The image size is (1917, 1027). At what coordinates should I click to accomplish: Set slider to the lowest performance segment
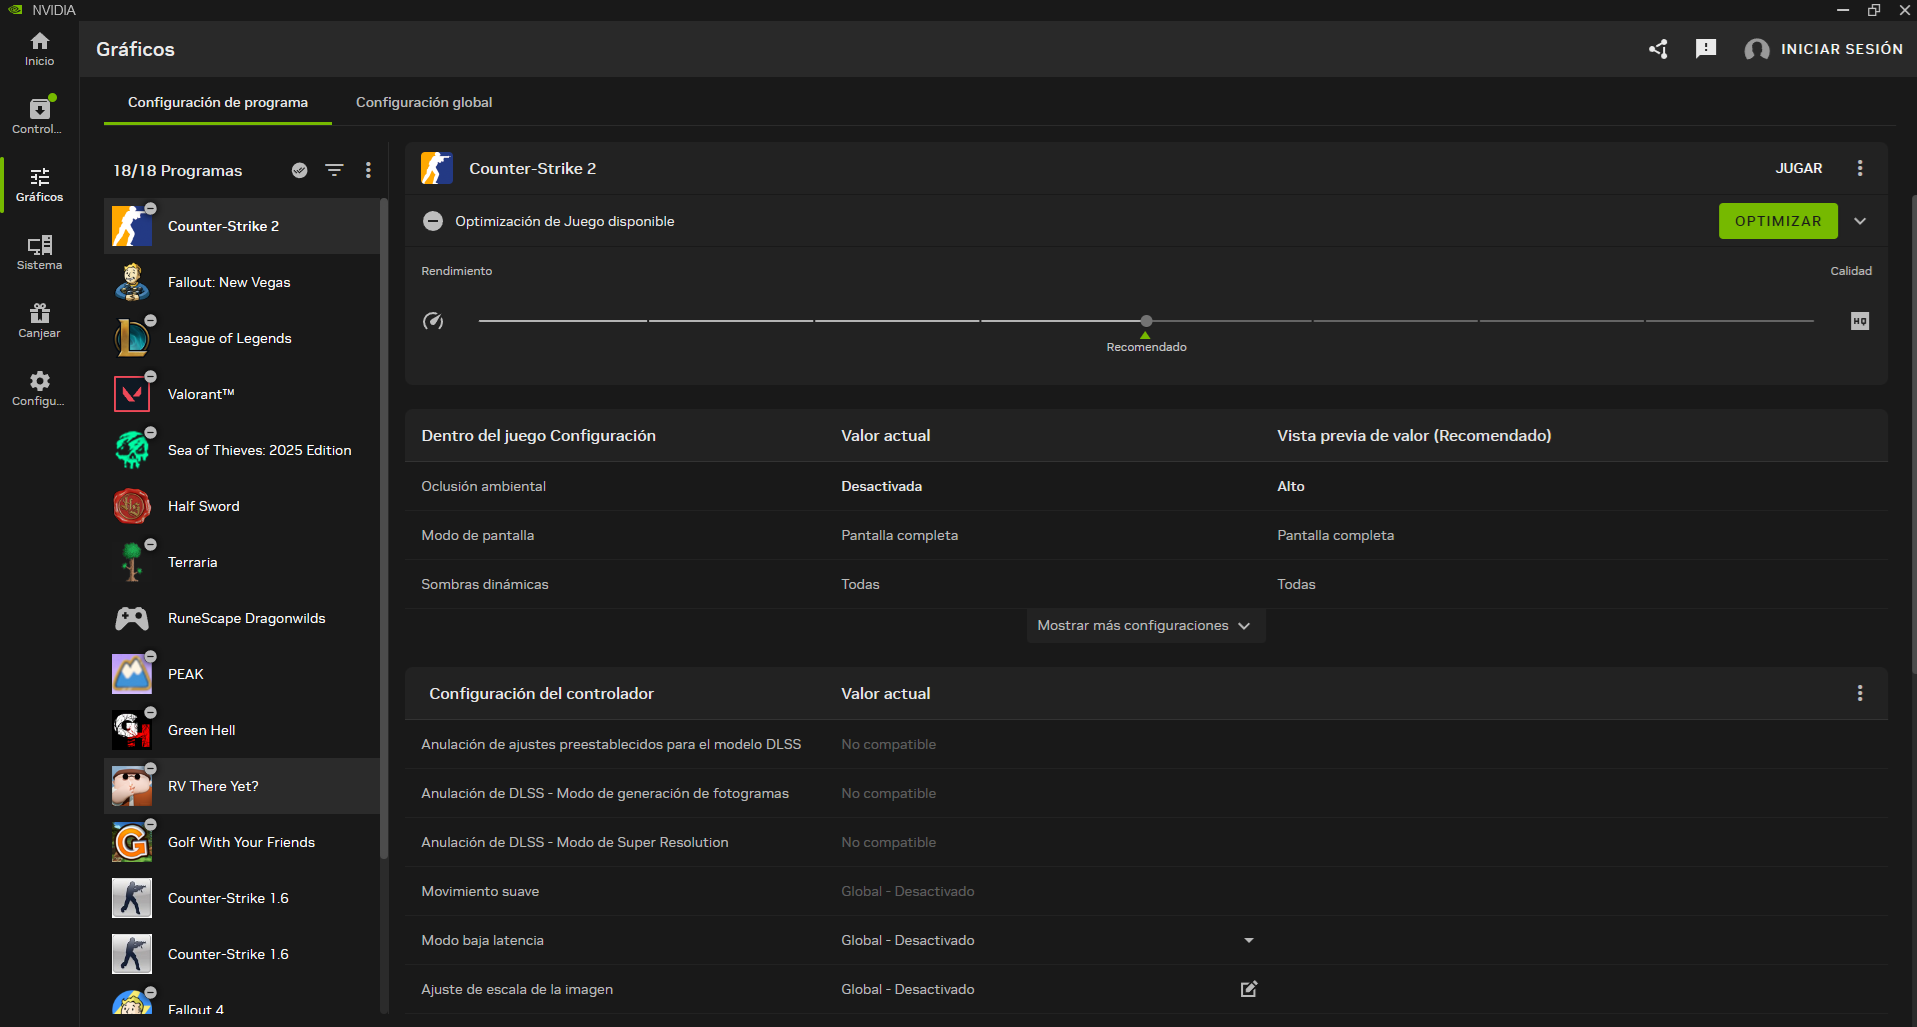[563, 321]
